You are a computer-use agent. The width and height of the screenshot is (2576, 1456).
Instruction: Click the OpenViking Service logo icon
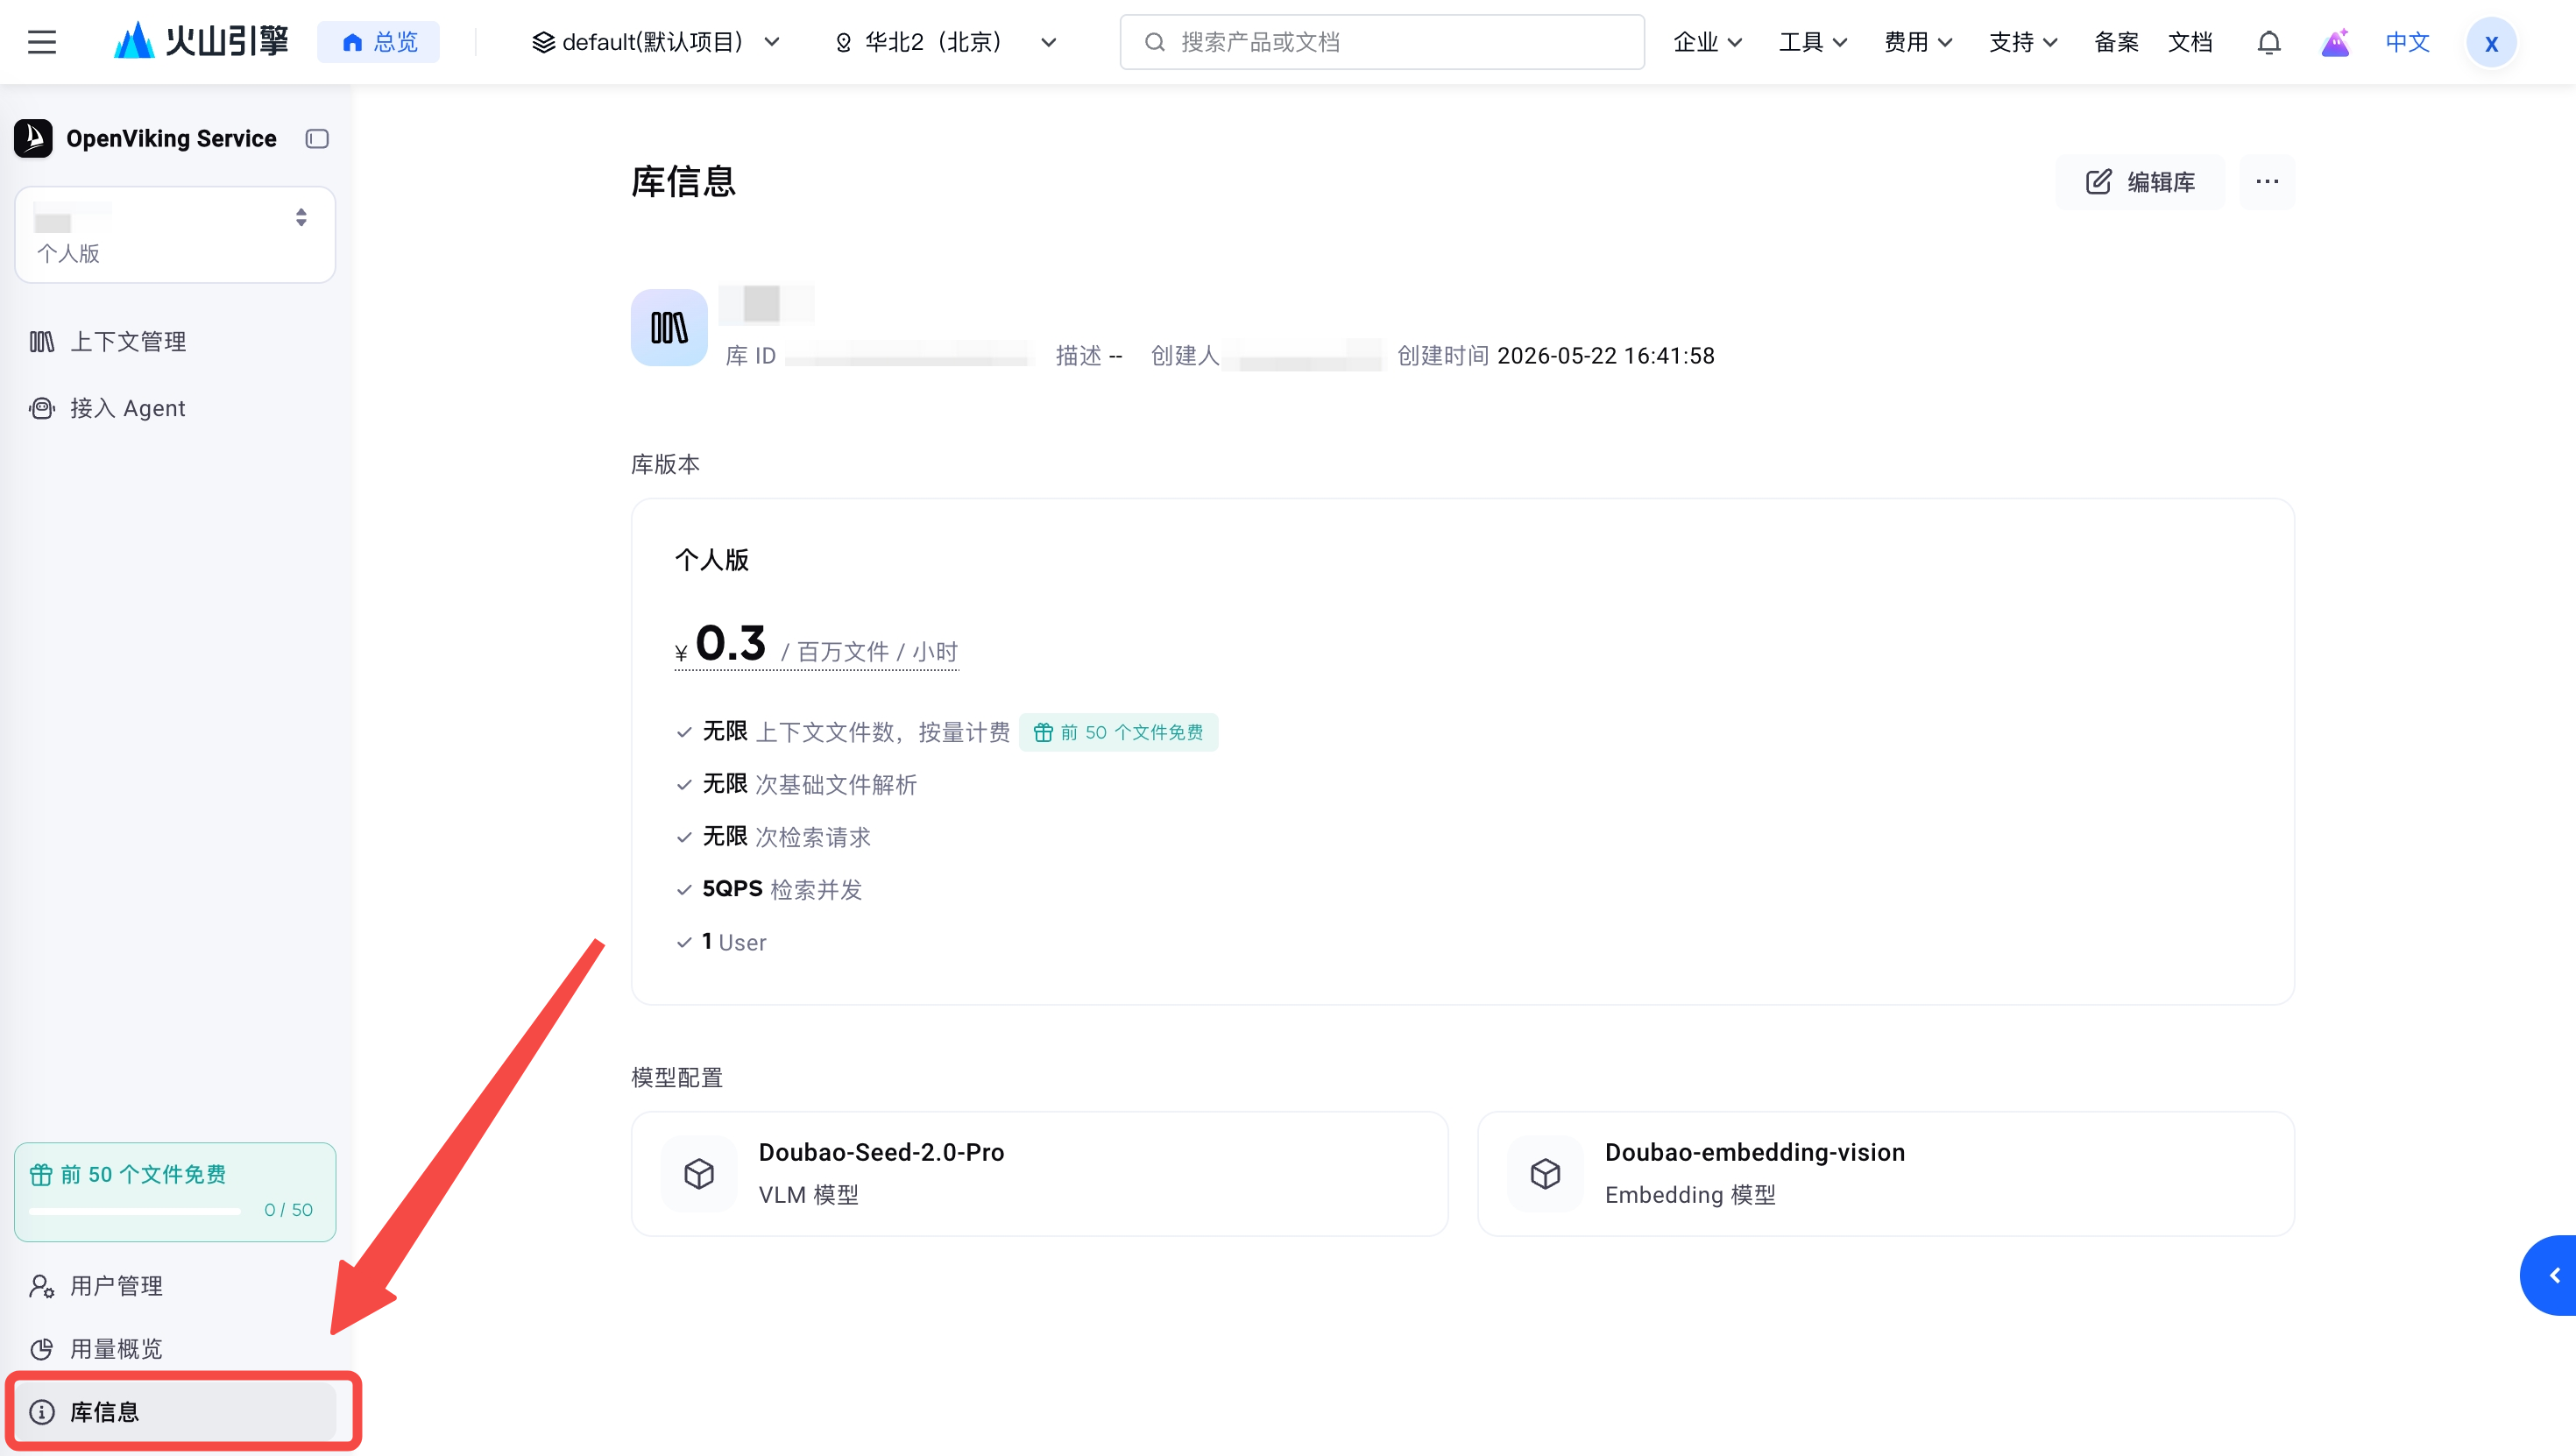(x=33, y=139)
